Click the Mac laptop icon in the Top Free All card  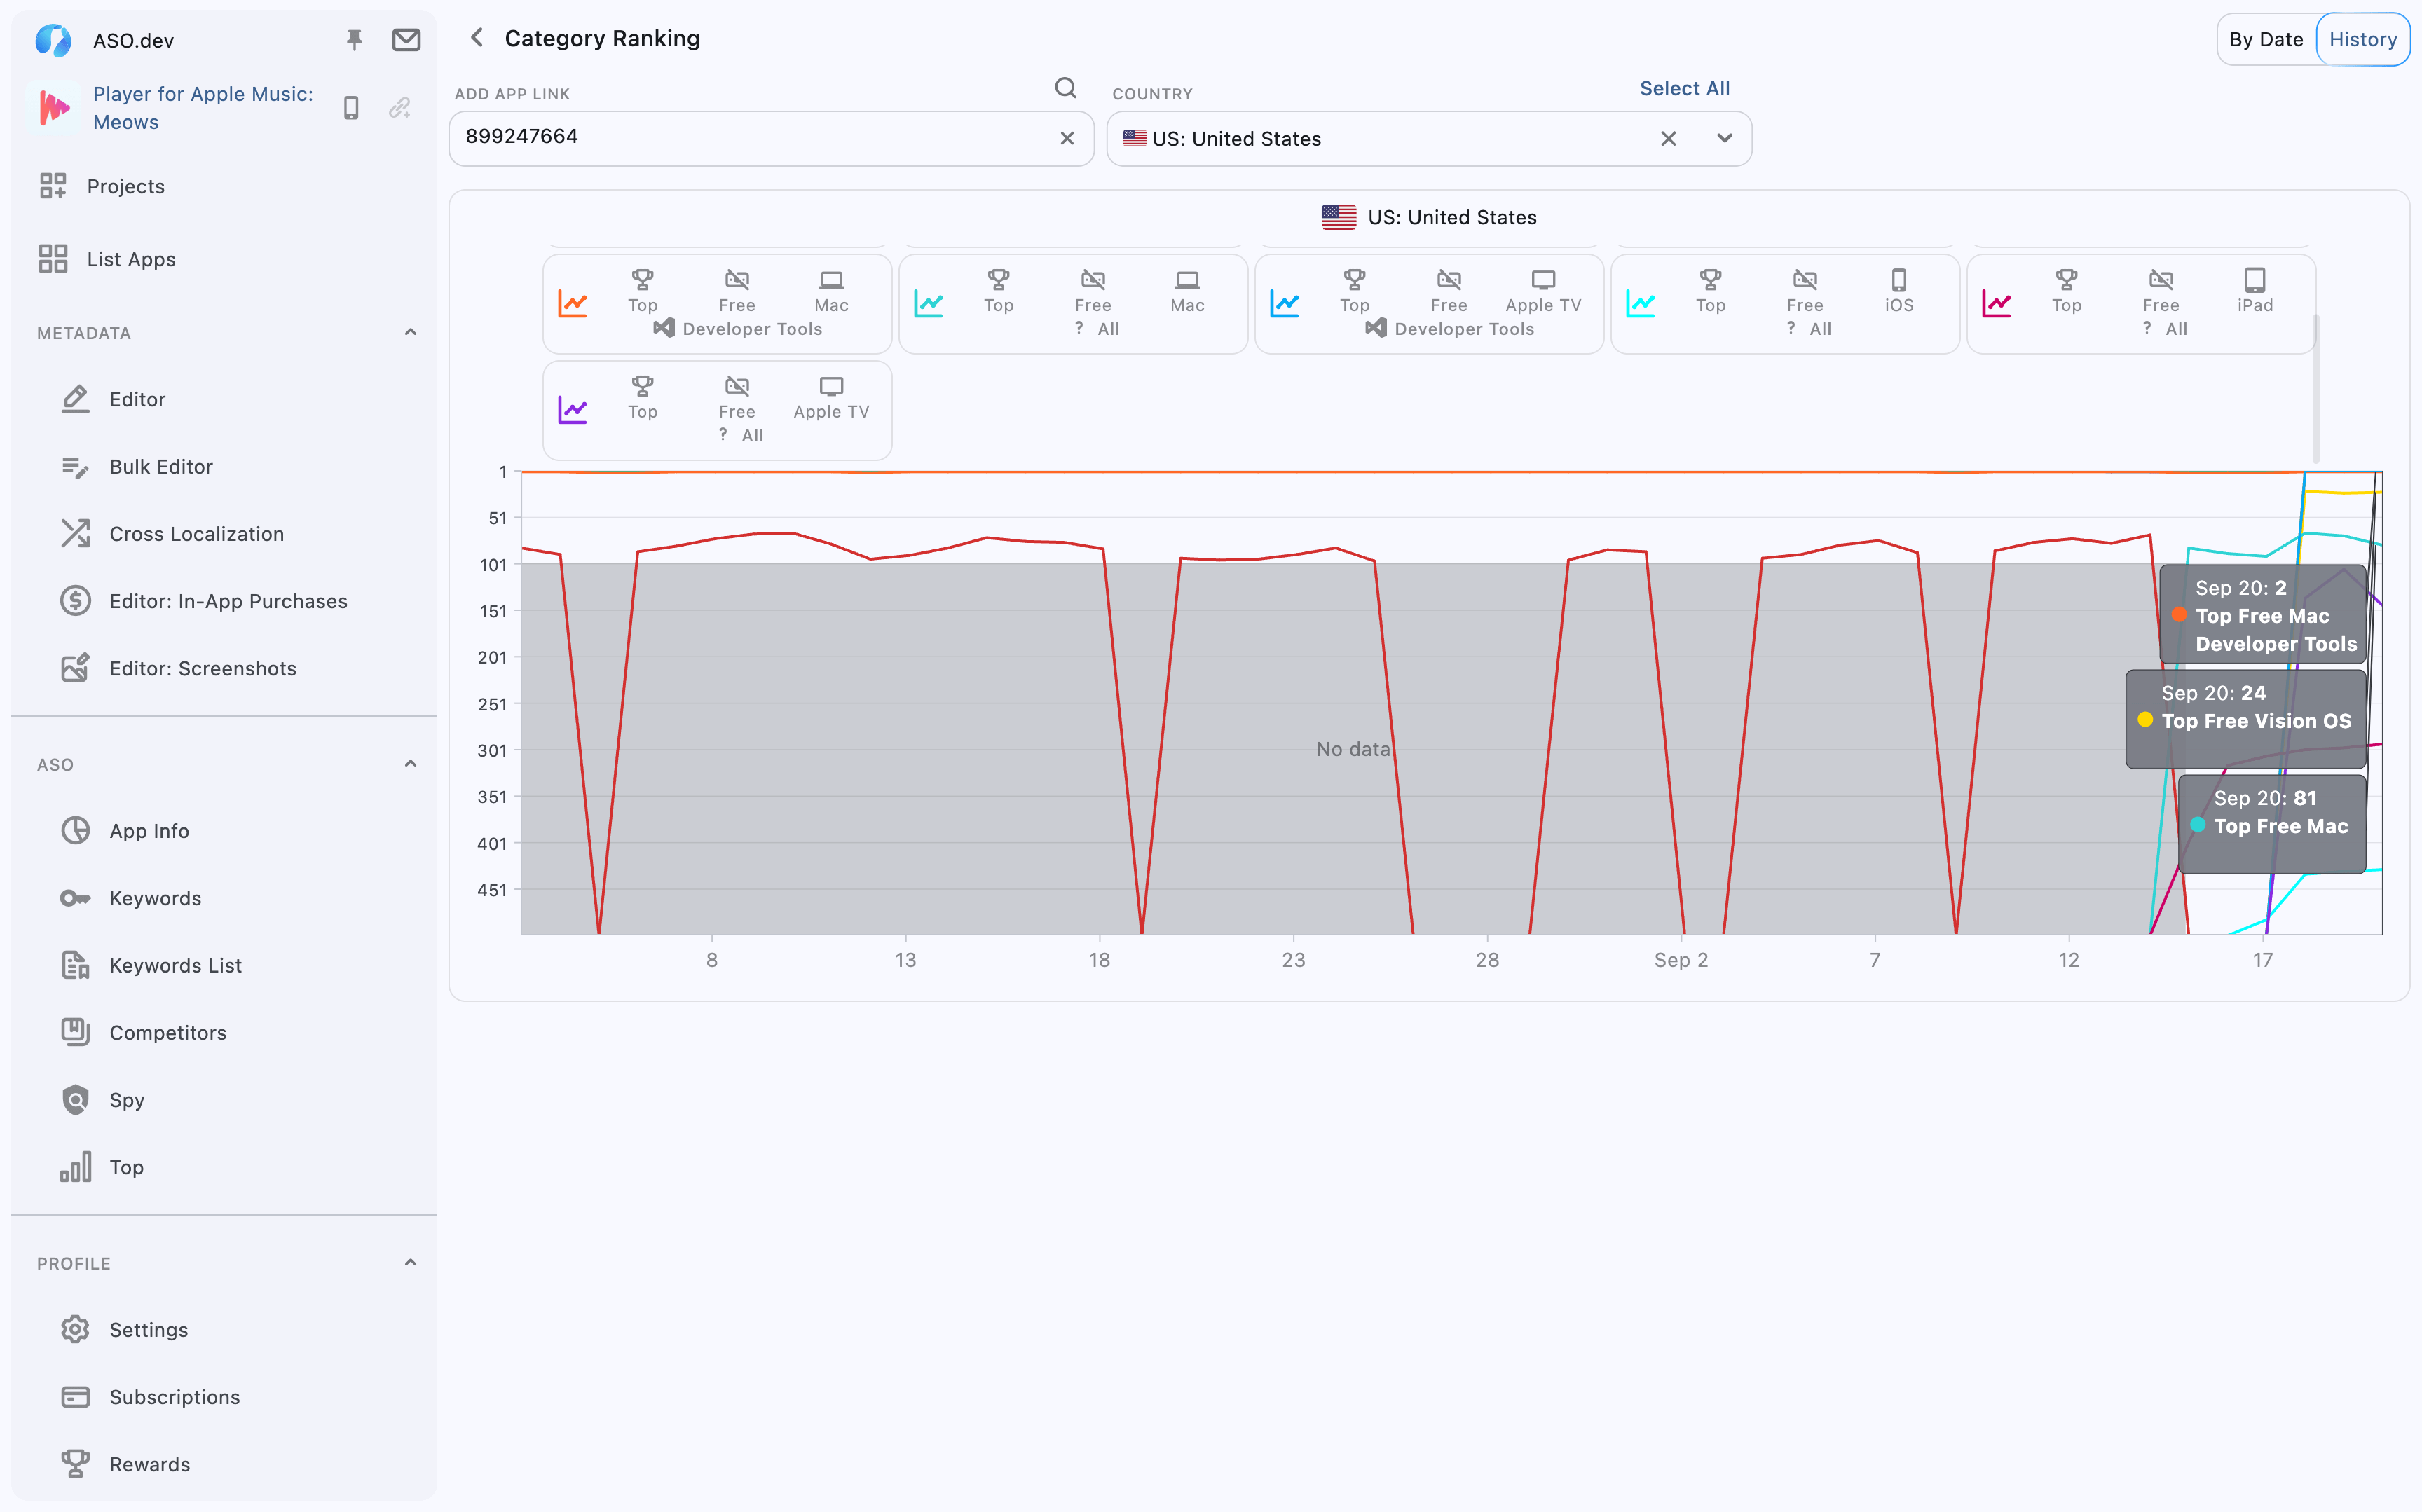click(x=1187, y=280)
